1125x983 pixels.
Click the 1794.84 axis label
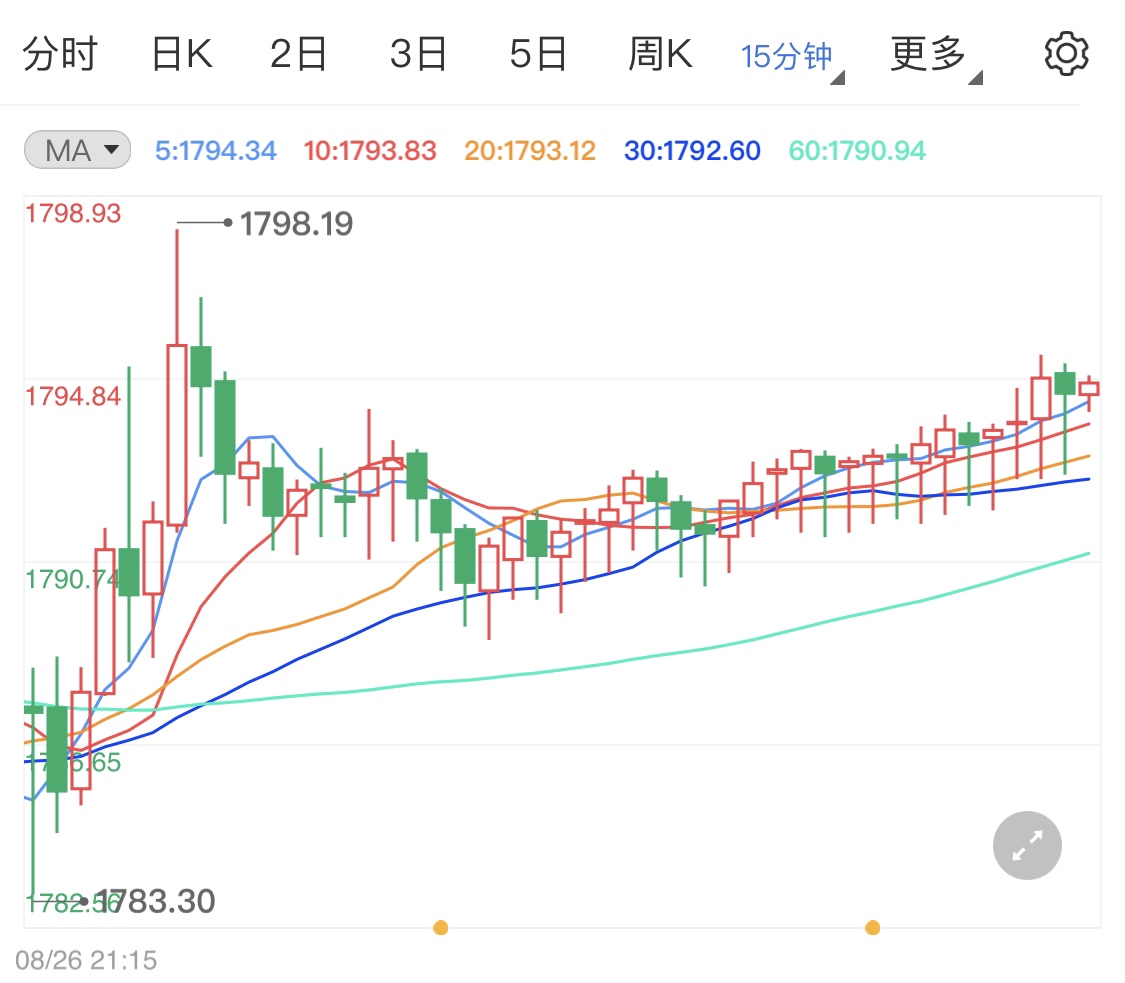72,396
